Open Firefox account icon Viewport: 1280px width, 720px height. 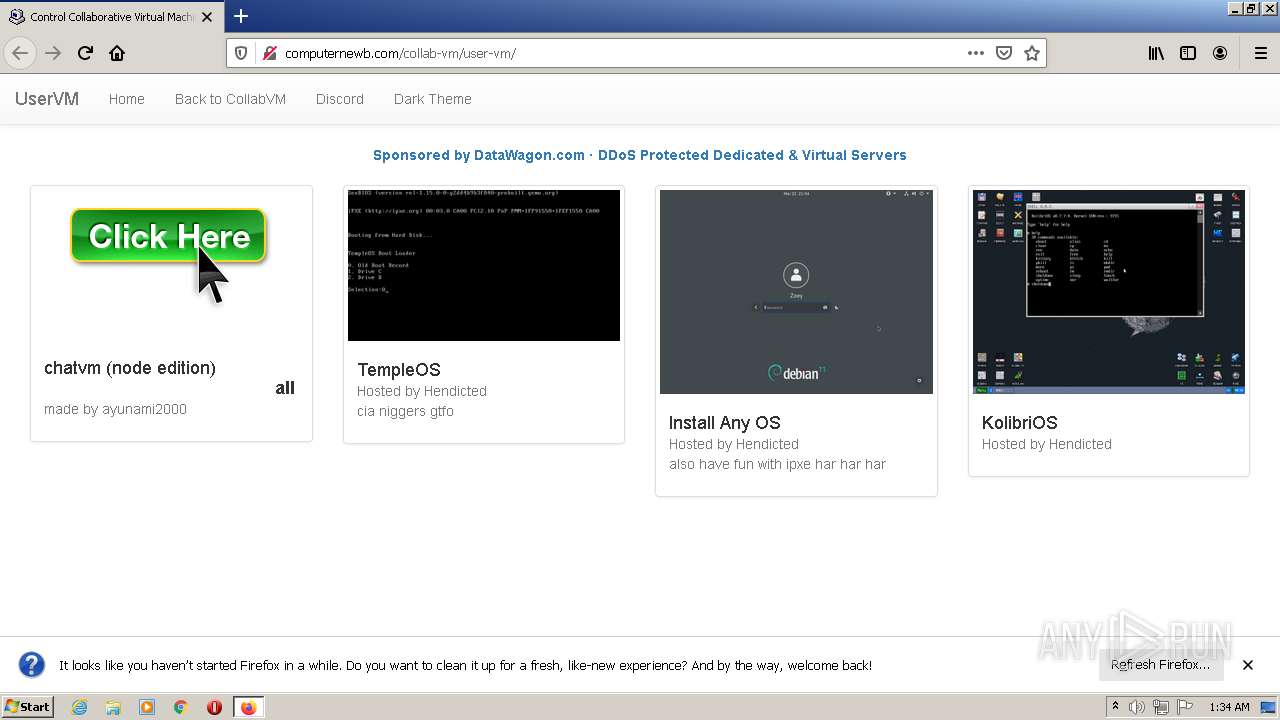1220,53
